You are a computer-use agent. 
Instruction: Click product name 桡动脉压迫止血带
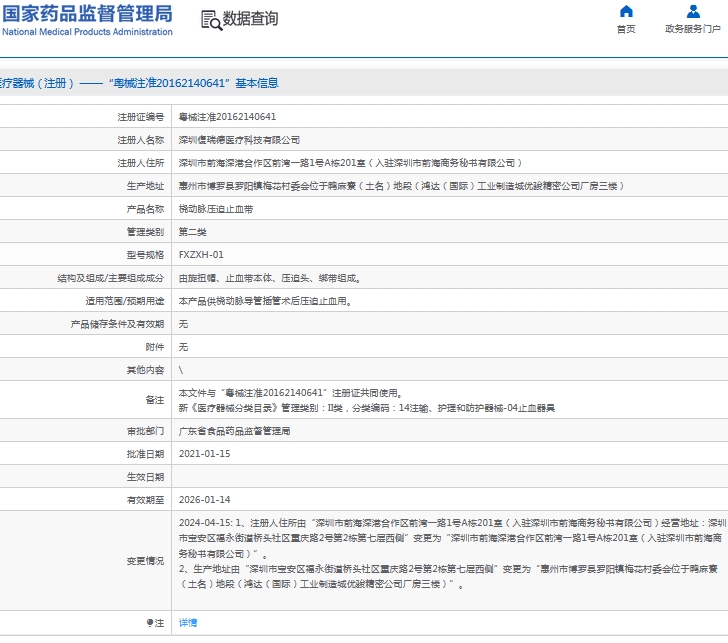point(216,209)
